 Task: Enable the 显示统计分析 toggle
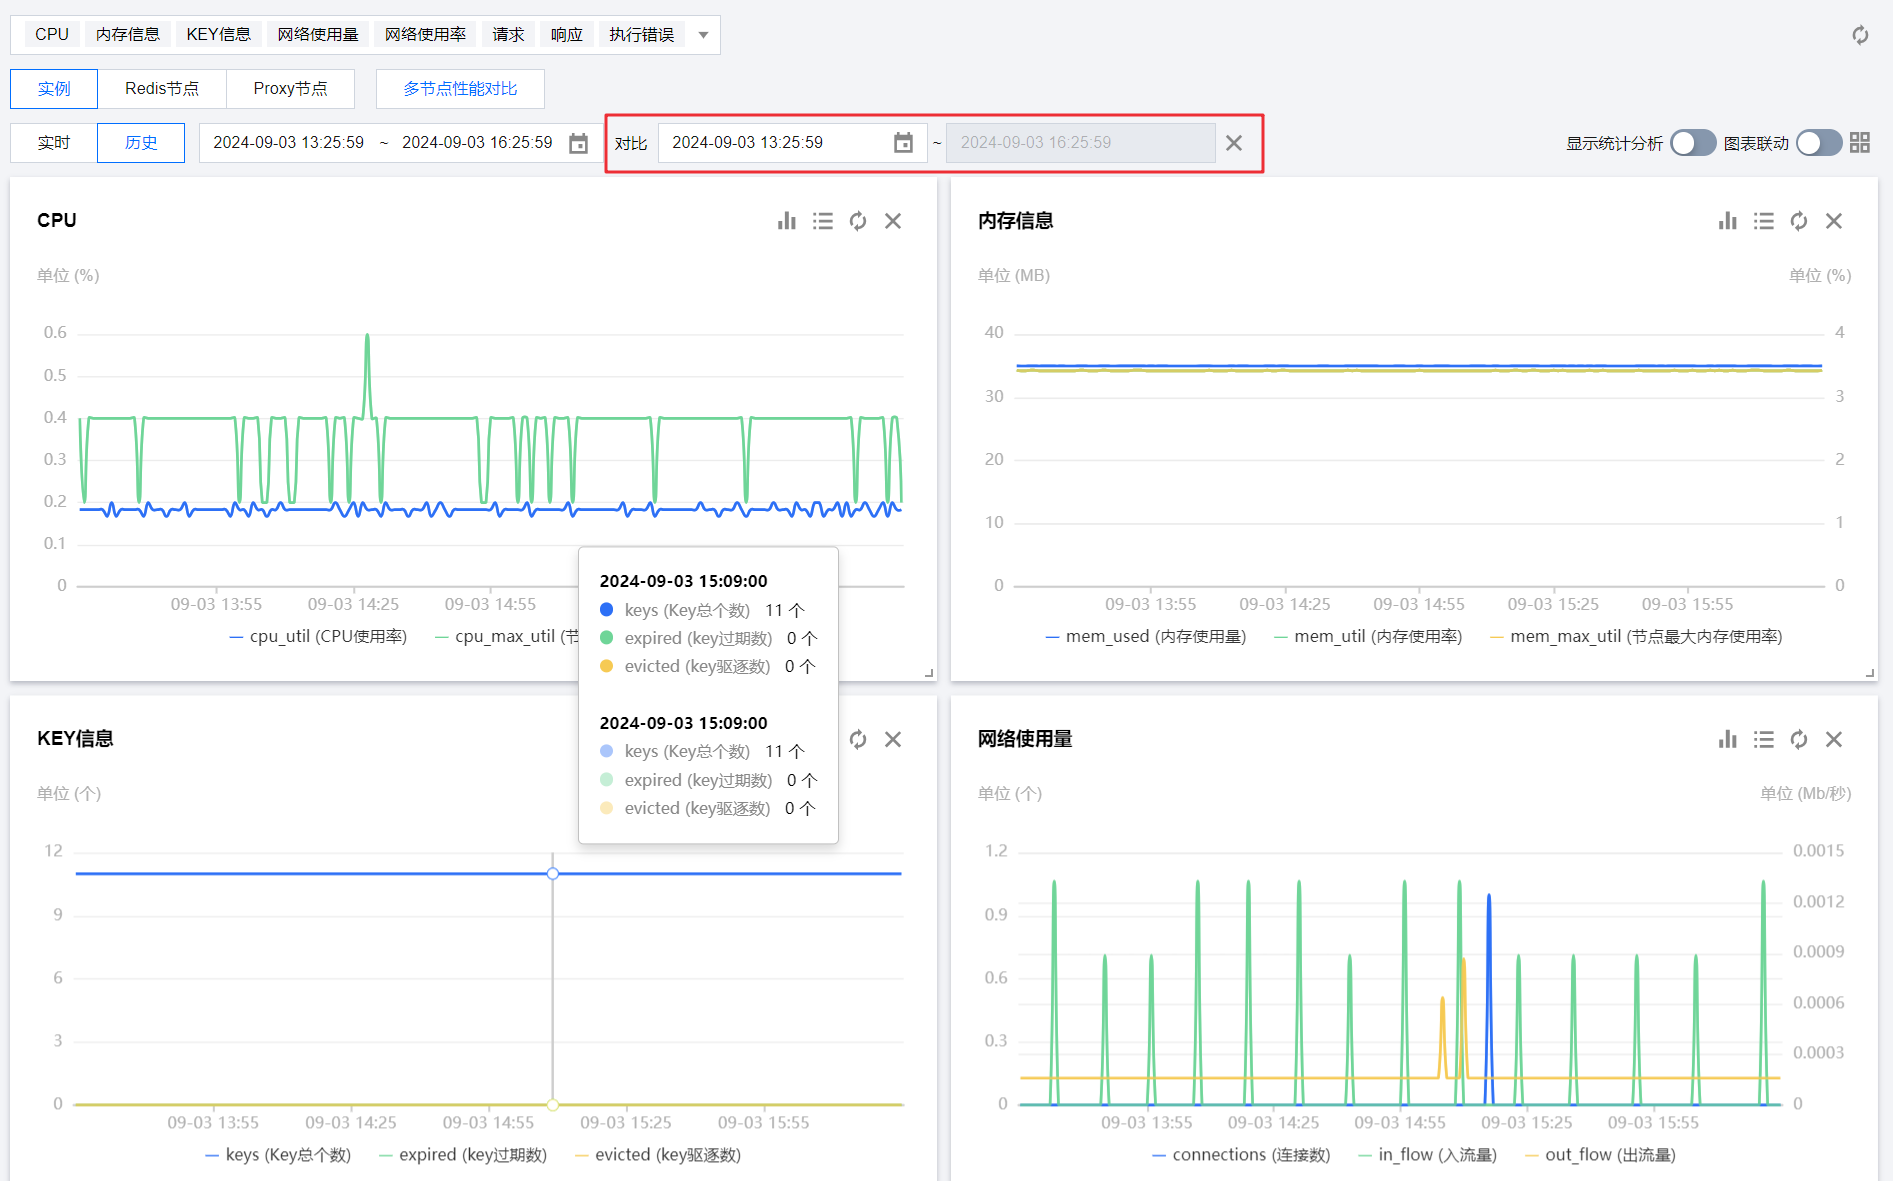pos(1692,143)
